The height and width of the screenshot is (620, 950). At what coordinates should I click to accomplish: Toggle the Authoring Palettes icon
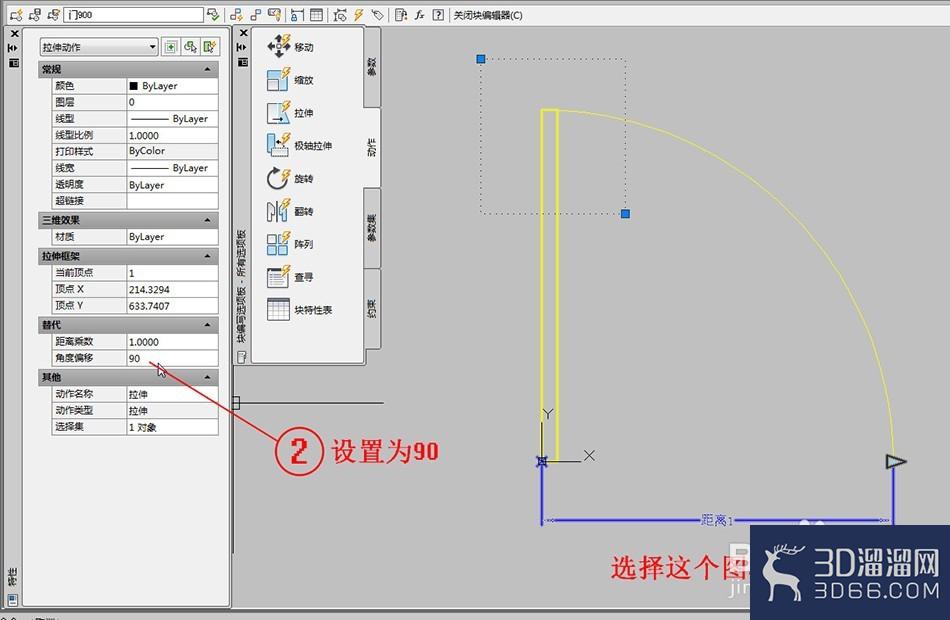click(x=400, y=15)
